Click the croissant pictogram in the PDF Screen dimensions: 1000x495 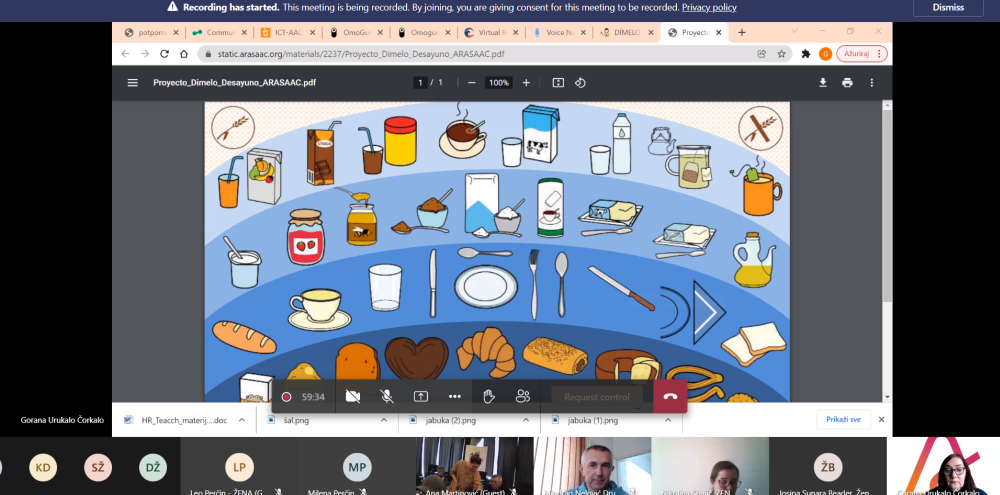[487, 351]
